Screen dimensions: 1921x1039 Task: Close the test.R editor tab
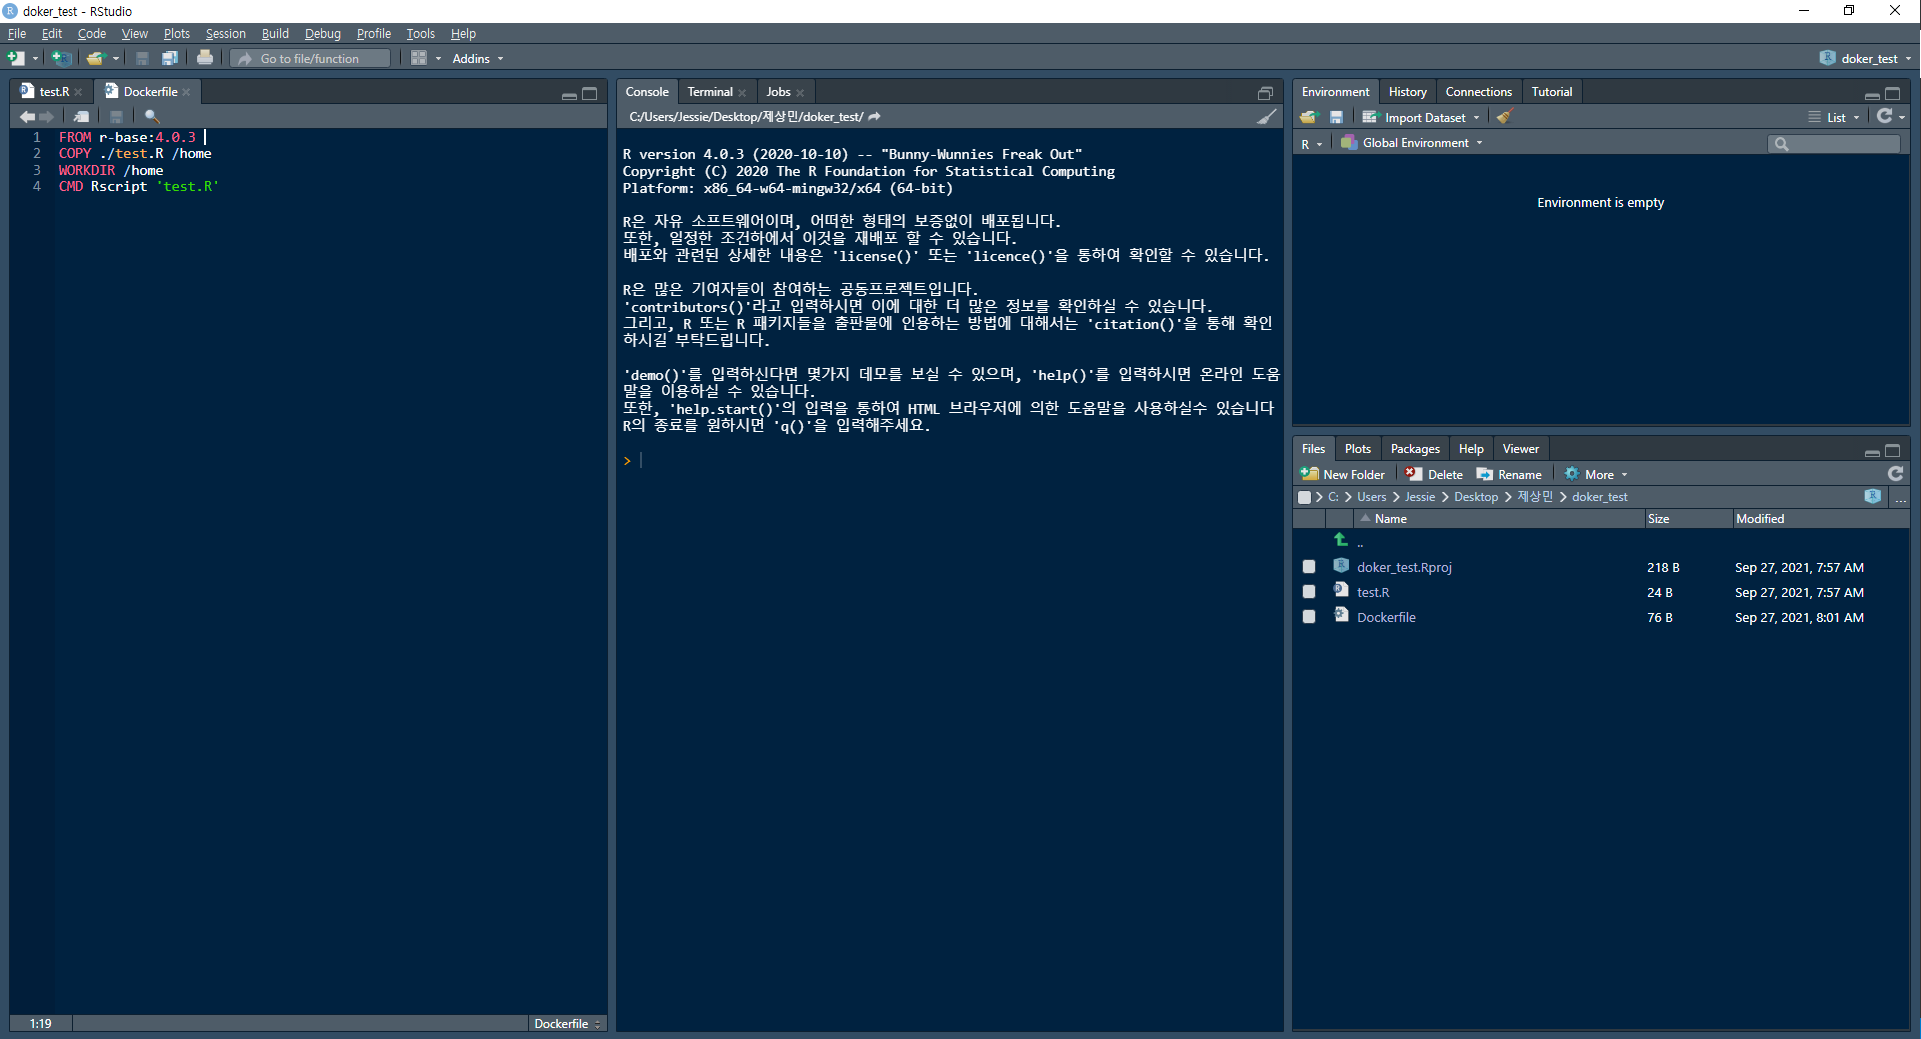[78, 92]
